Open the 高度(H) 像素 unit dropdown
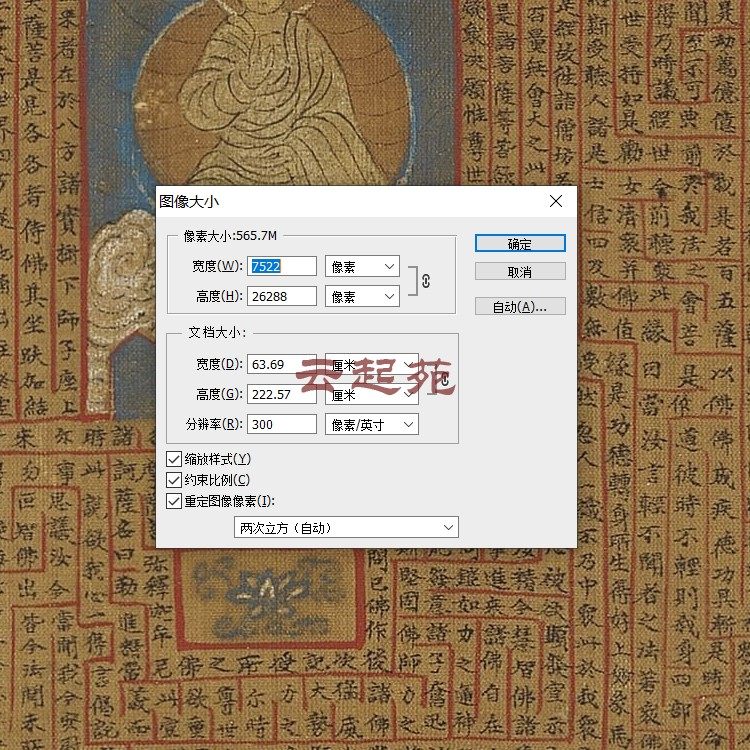The image size is (750, 750). [x=362, y=296]
